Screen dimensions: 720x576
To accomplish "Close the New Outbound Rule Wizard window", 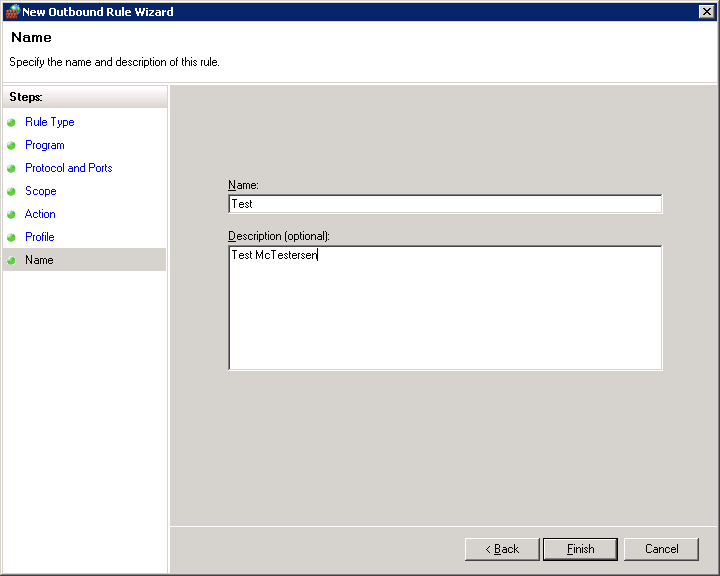I will (706, 11).
